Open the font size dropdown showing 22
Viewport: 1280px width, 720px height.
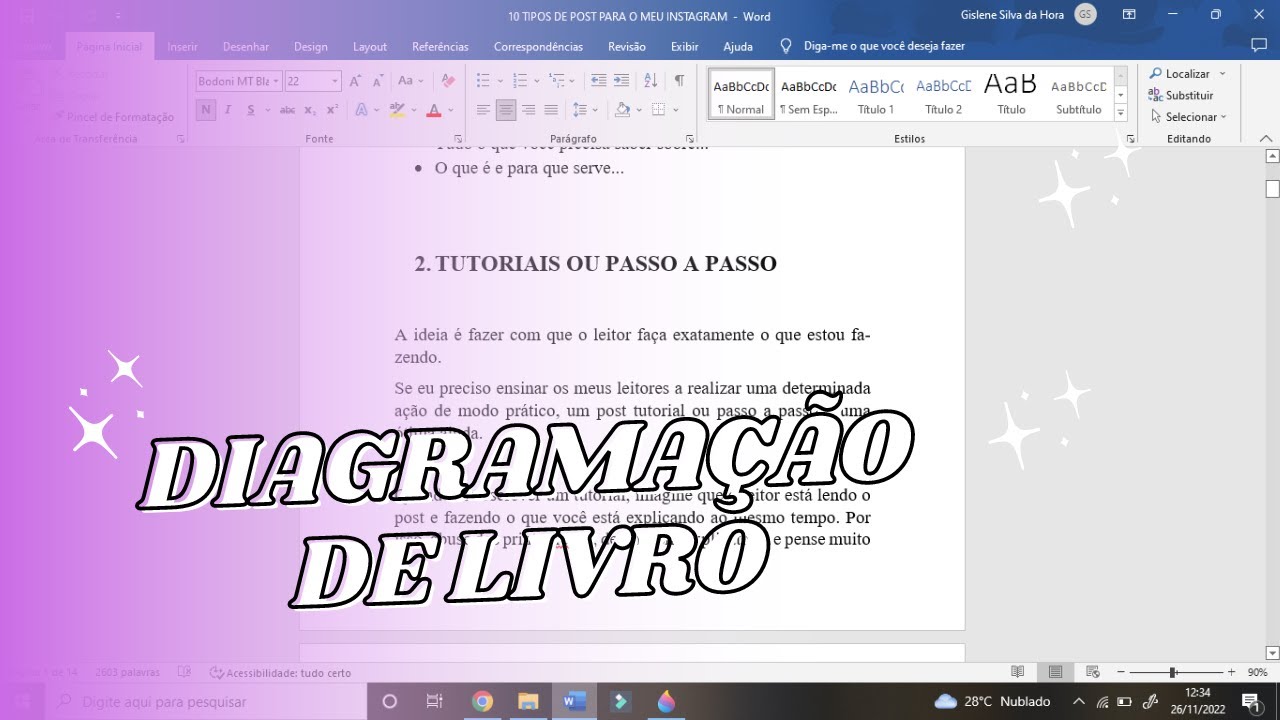click(x=335, y=81)
